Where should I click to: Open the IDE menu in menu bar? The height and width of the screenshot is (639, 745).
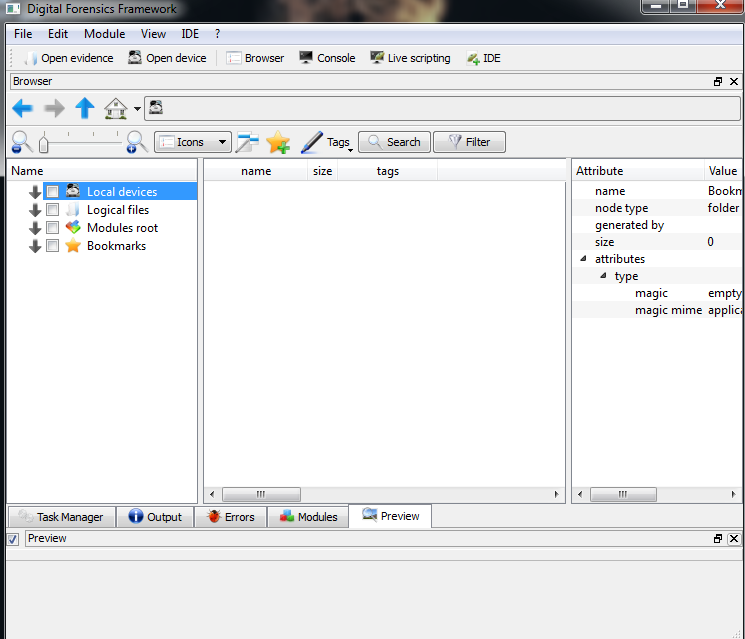point(190,34)
